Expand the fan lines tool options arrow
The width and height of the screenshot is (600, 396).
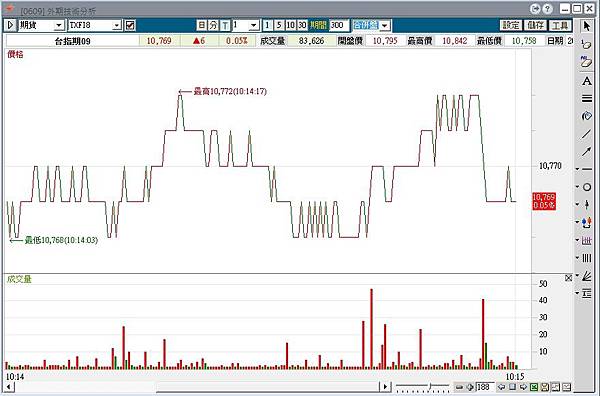click(577, 275)
